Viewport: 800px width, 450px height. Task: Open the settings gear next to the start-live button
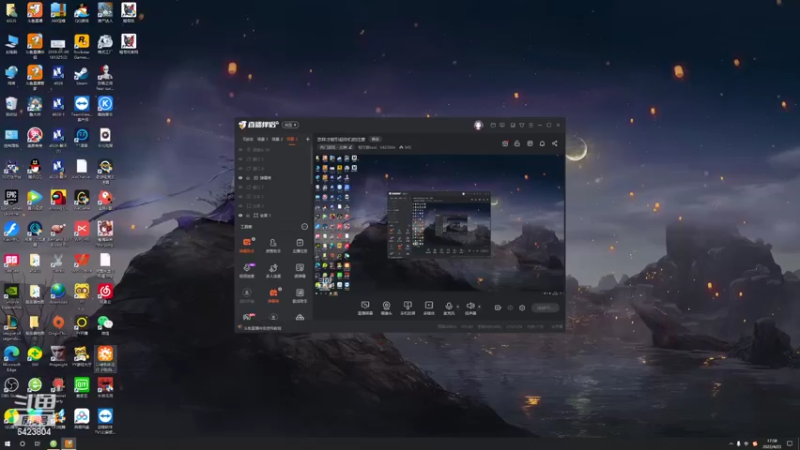[522, 308]
